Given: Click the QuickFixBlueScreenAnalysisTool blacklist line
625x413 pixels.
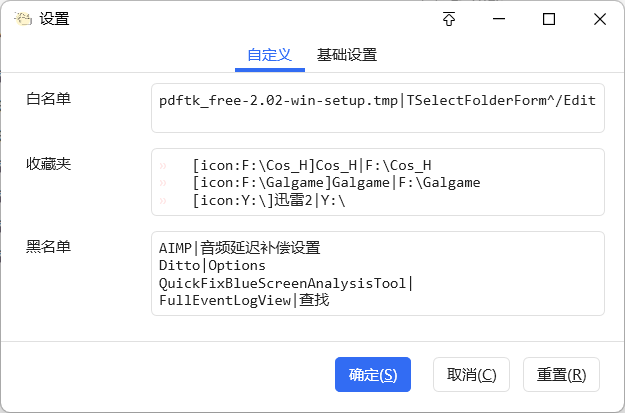Looking at the screenshot, I should (286, 283).
